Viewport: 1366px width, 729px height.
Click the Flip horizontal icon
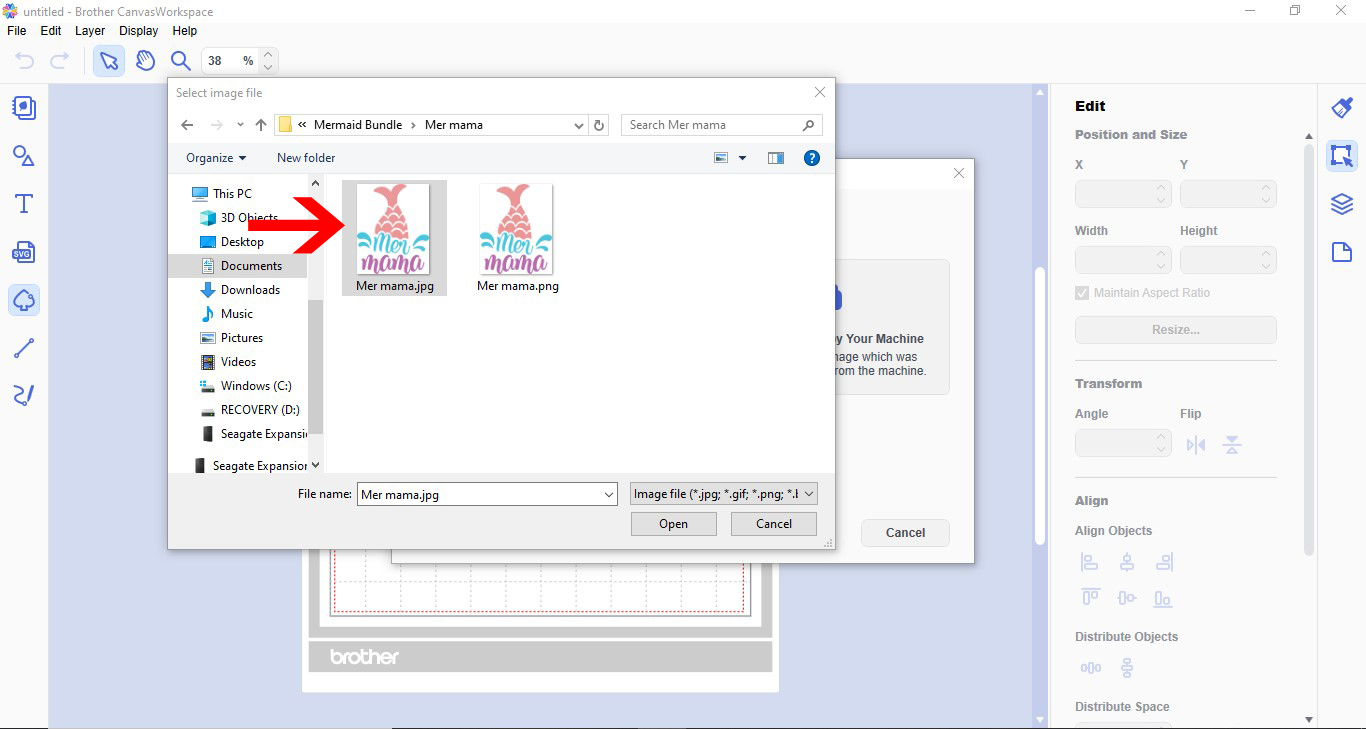[x=1196, y=445]
